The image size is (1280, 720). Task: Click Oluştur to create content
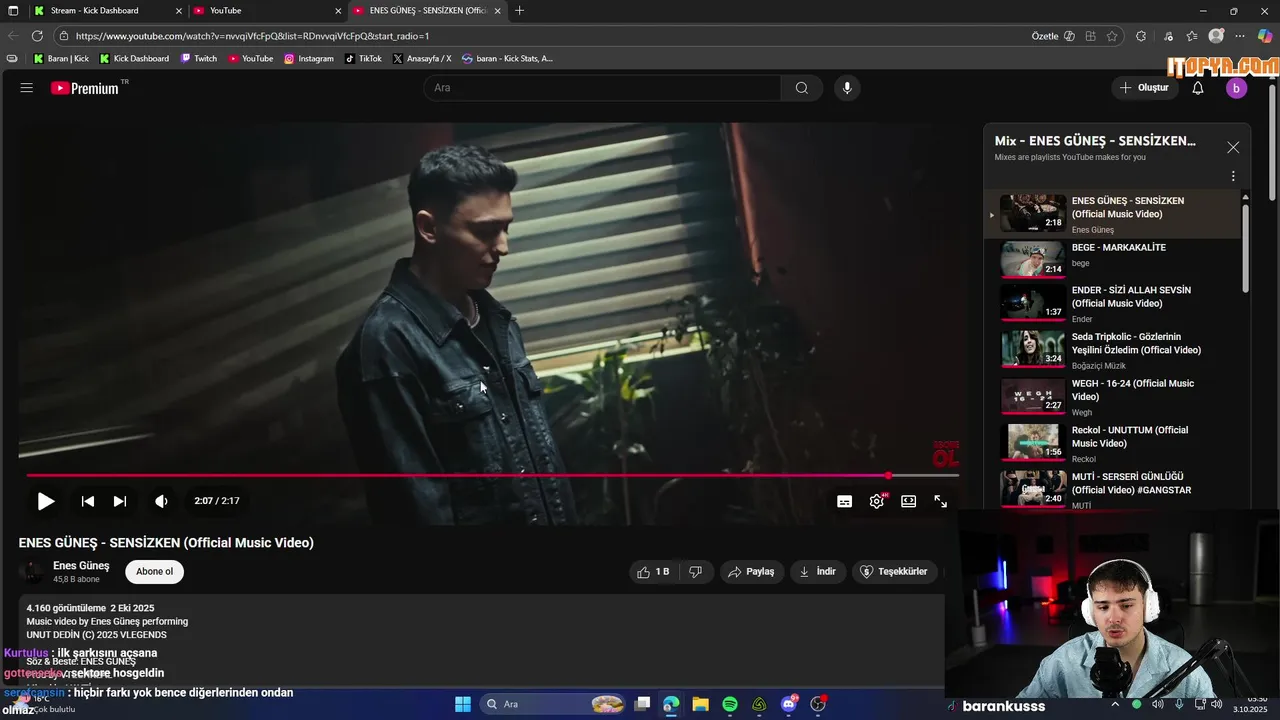pos(1144,88)
